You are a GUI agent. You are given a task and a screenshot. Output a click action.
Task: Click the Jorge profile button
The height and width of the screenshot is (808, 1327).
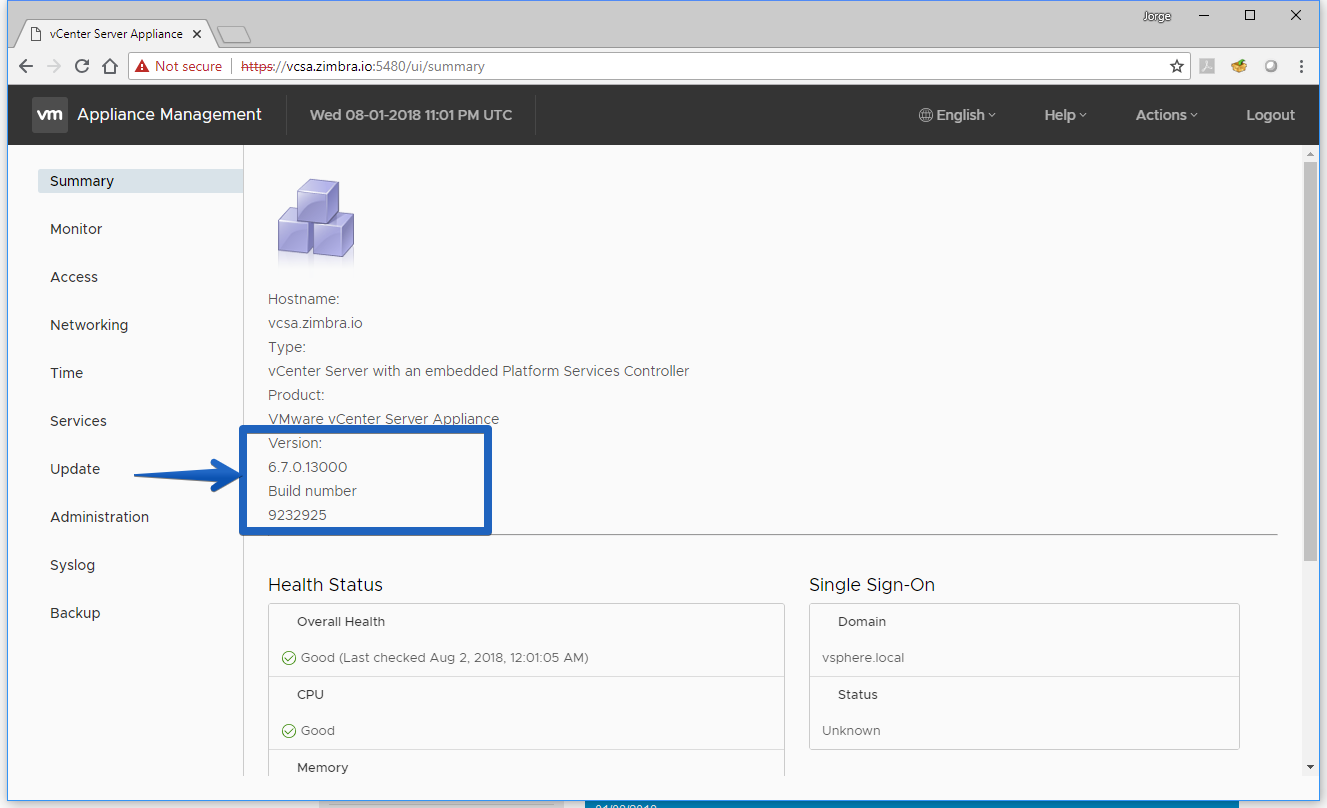click(1157, 16)
